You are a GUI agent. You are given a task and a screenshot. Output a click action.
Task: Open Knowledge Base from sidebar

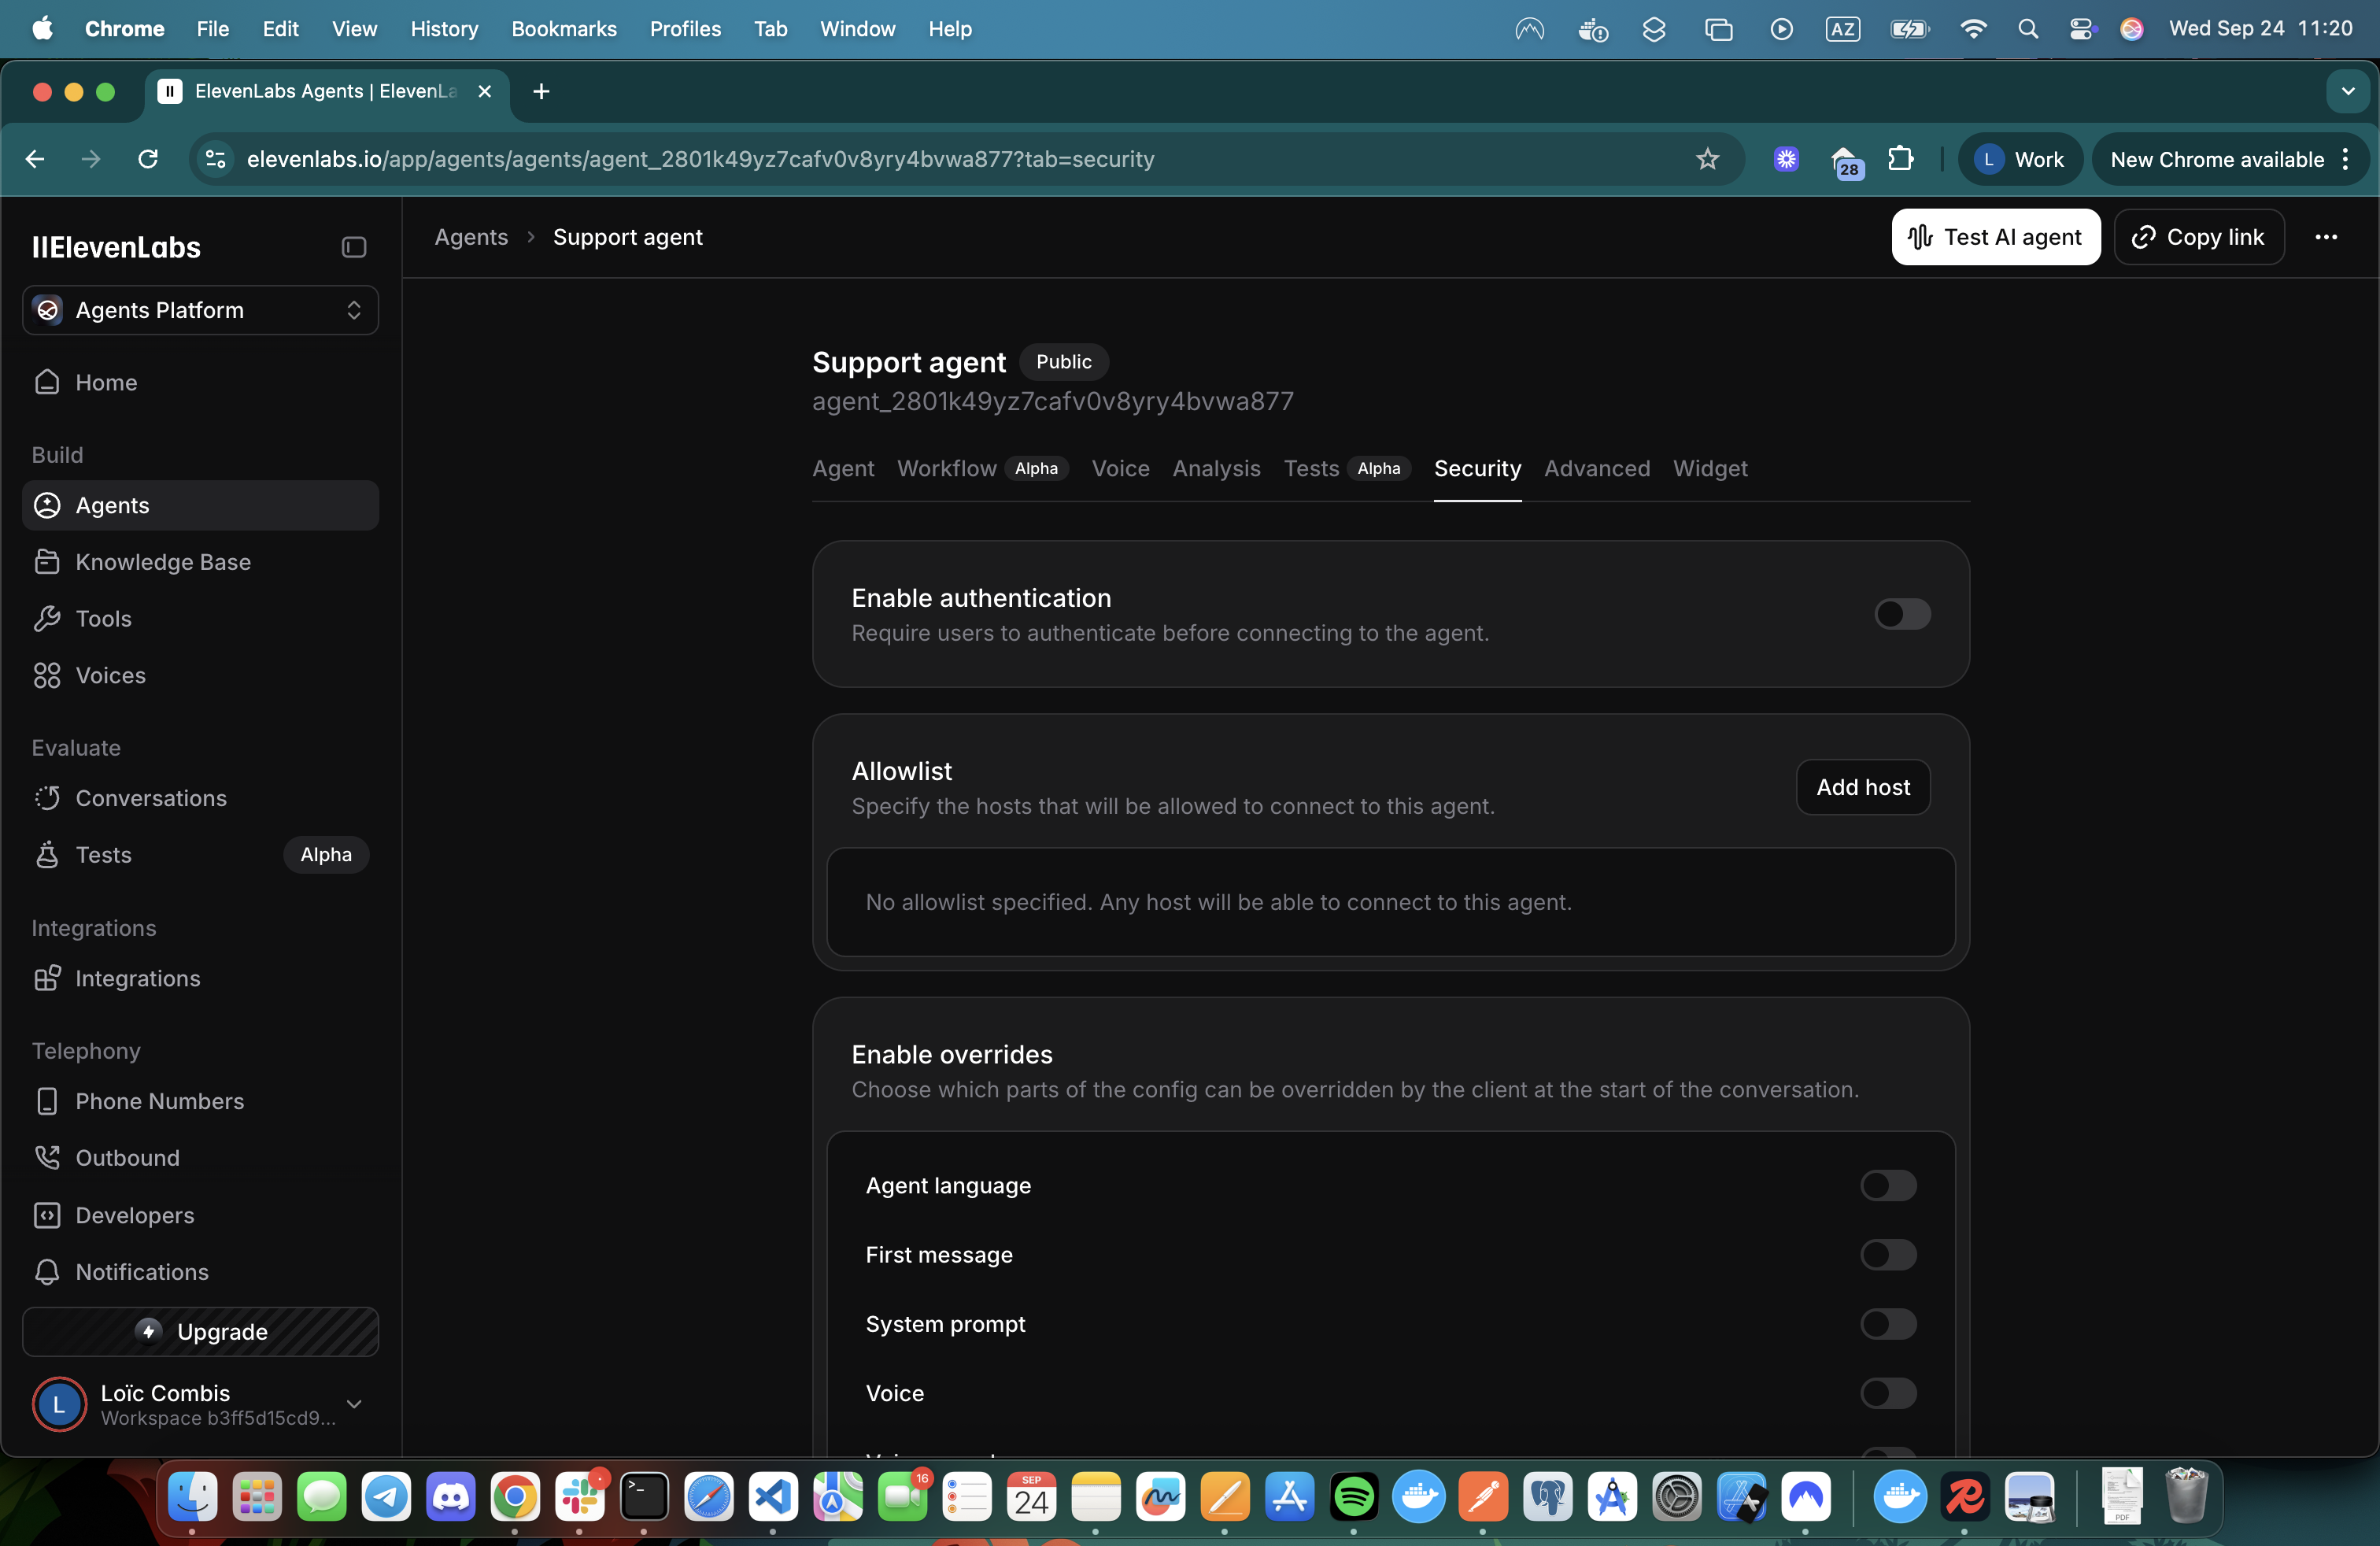[x=162, y=562]
